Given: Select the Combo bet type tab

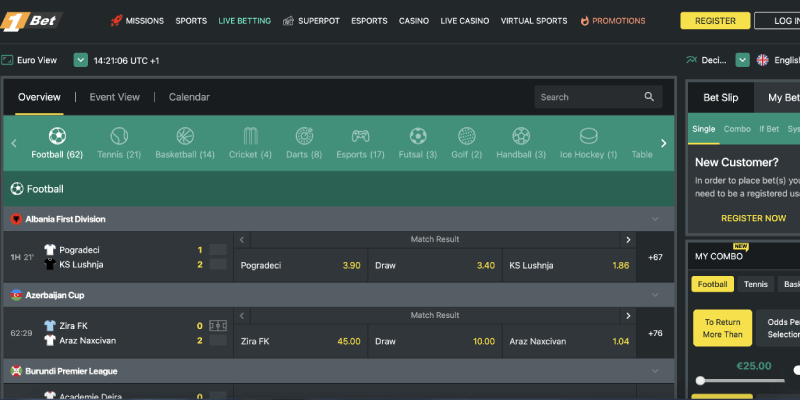Looking at the screenshot, I should (x=737, y=129).
